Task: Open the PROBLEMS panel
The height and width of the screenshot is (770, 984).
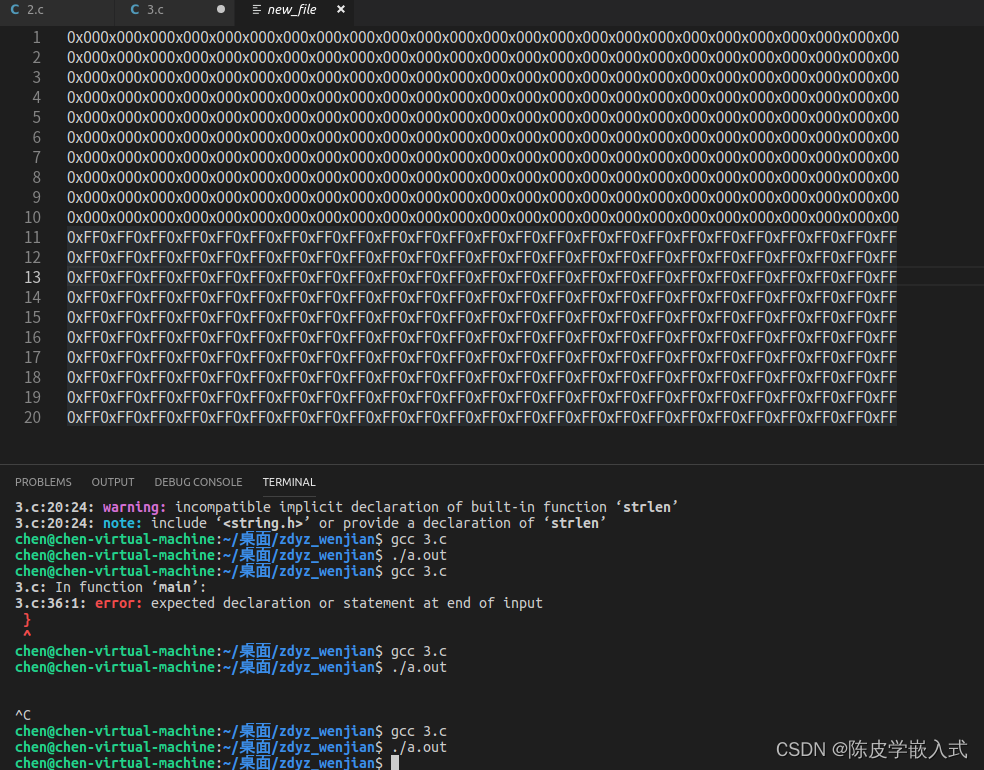Action: pyautogui.click(x=43, y=482)
